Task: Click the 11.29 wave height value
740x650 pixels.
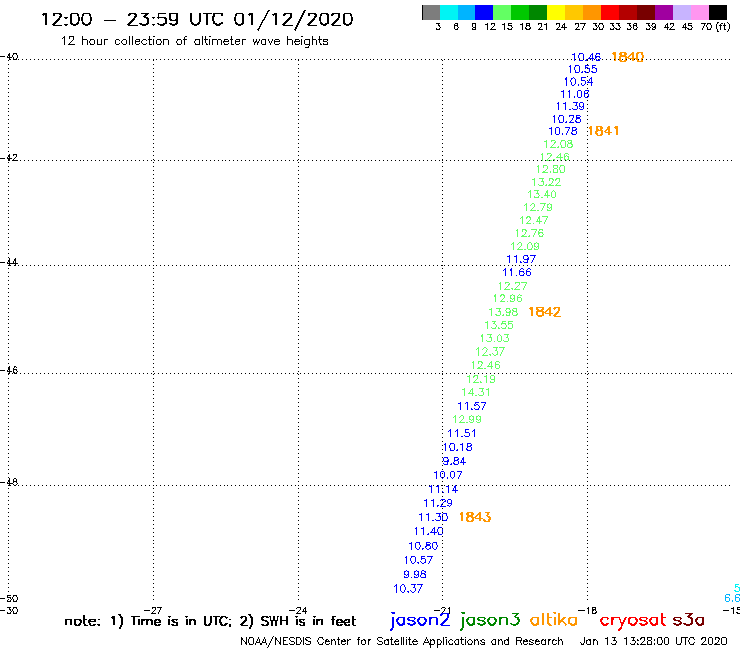Action: point(438,503)
